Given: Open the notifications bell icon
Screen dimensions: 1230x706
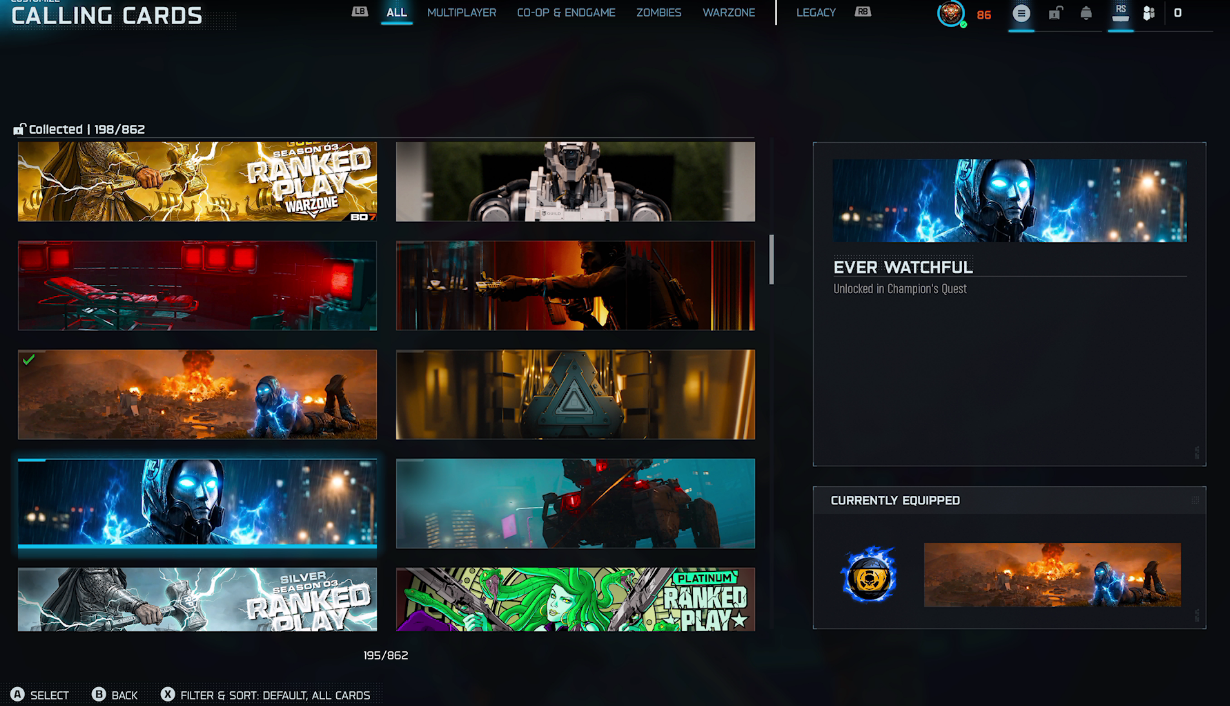Looking at the screenshot, I should click(x=1086, y=13).
